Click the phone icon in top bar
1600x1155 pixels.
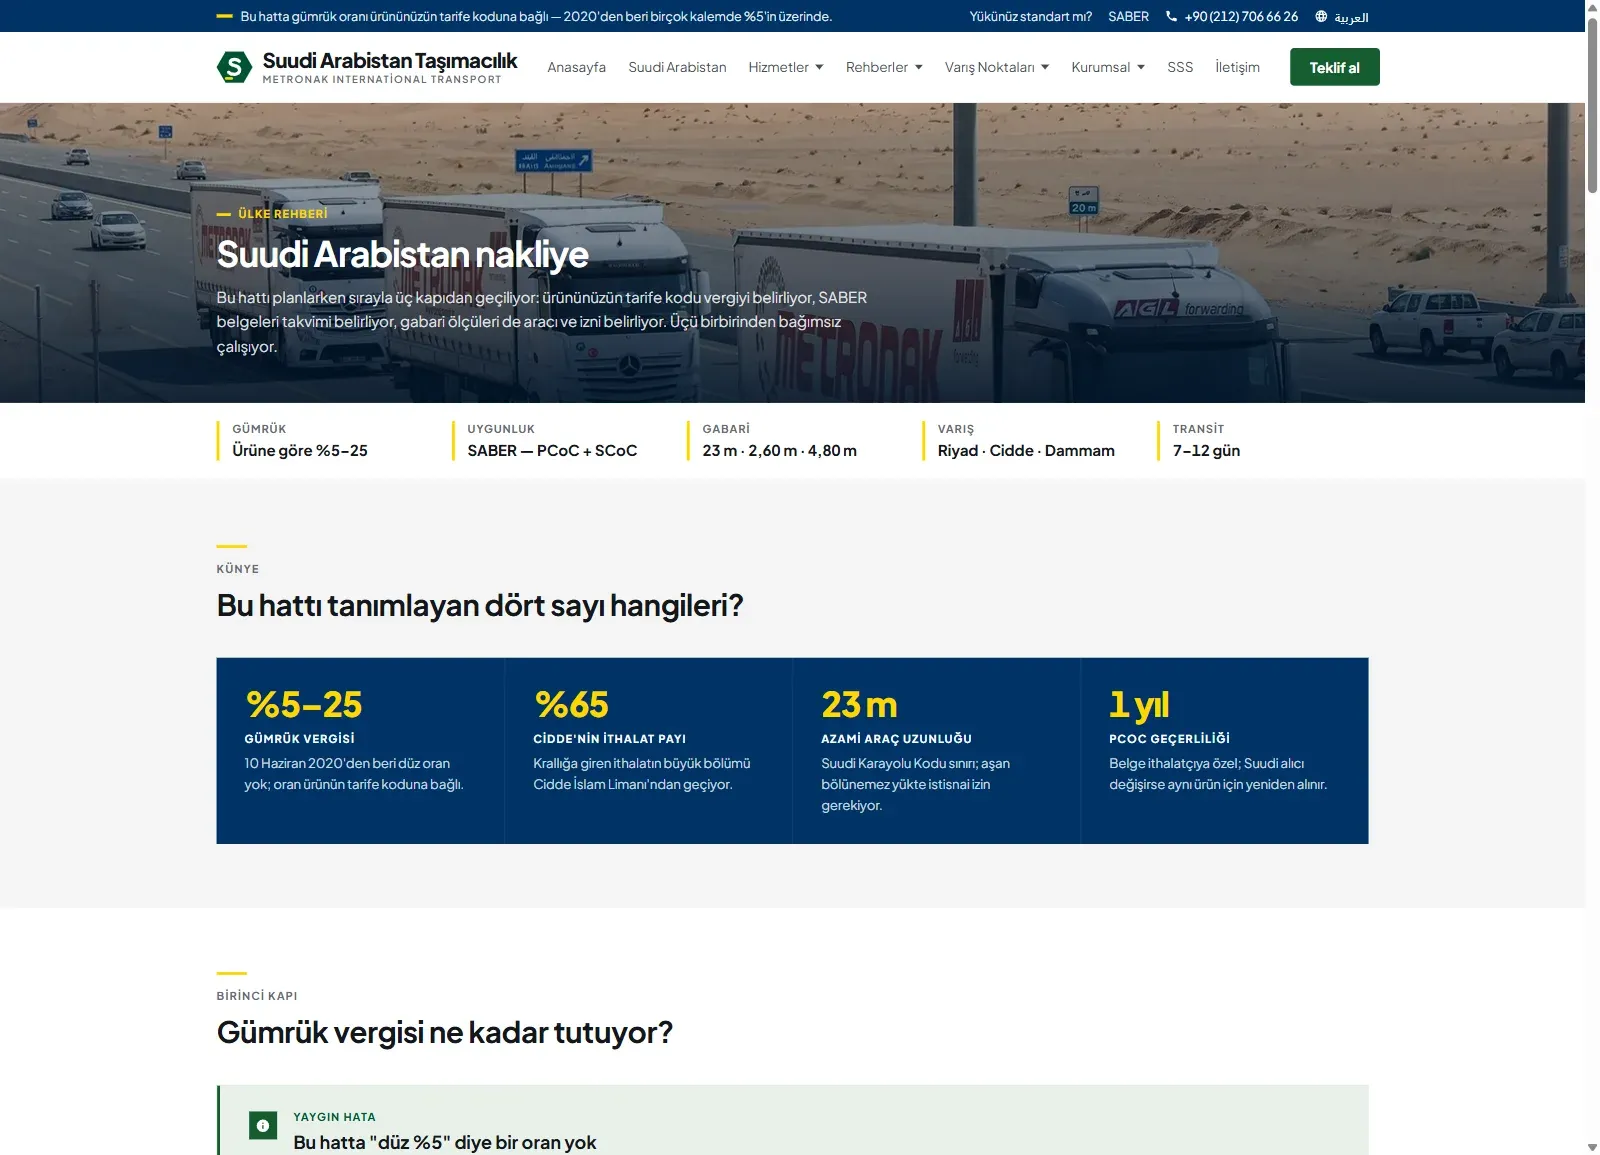click(x=1171, y=16)
